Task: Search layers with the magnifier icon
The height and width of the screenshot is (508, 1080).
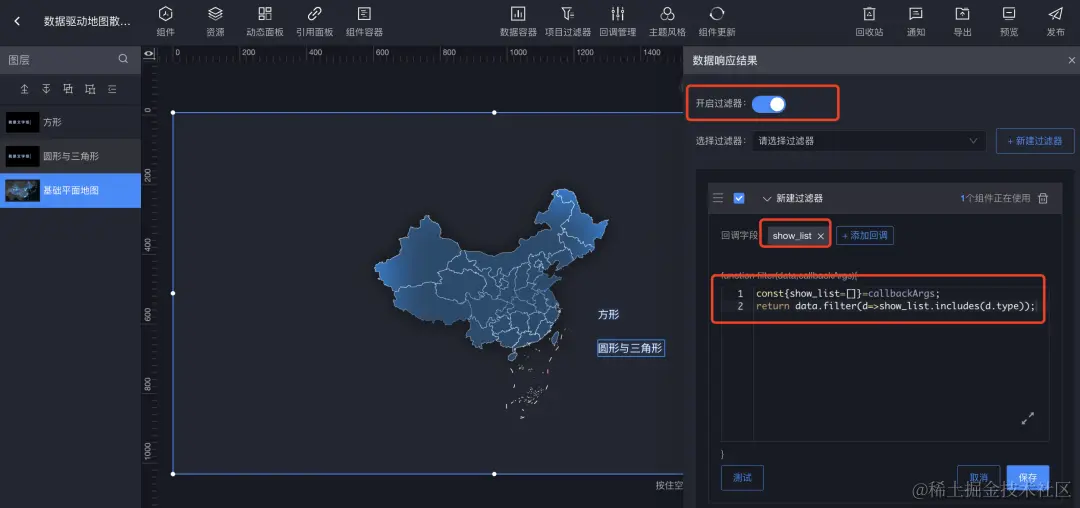Action: coord(123,59)
